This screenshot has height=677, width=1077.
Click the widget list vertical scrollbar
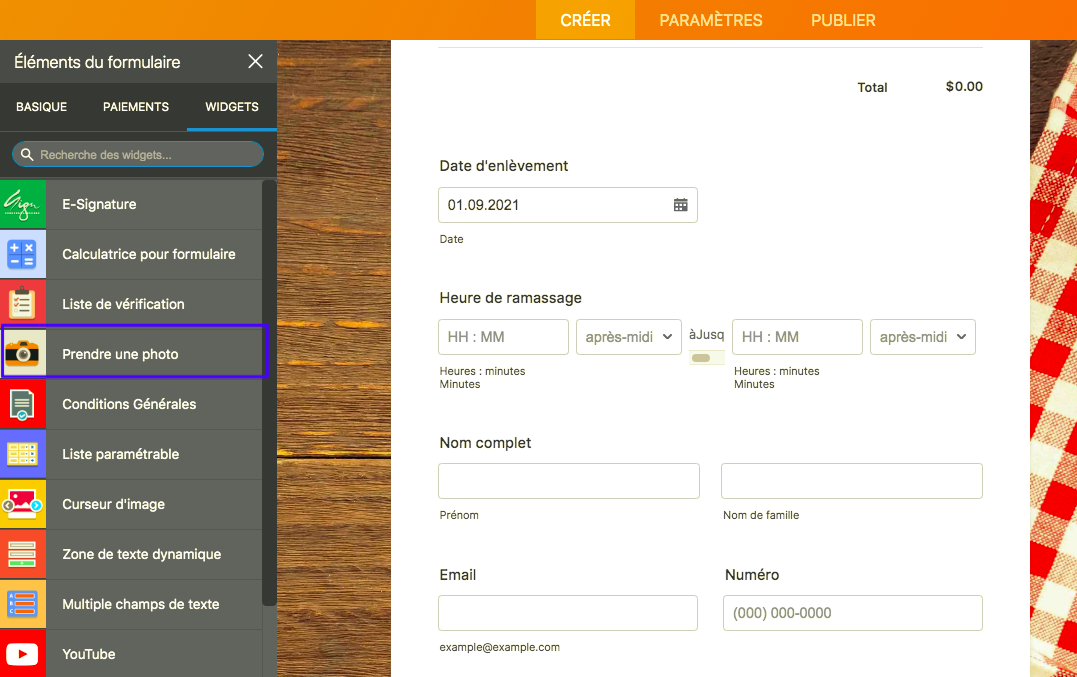point(269,390)
